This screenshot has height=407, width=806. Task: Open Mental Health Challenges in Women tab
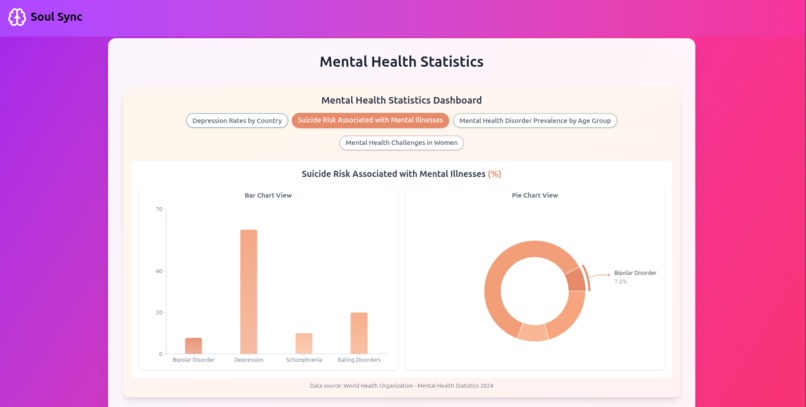pos(401,143)
